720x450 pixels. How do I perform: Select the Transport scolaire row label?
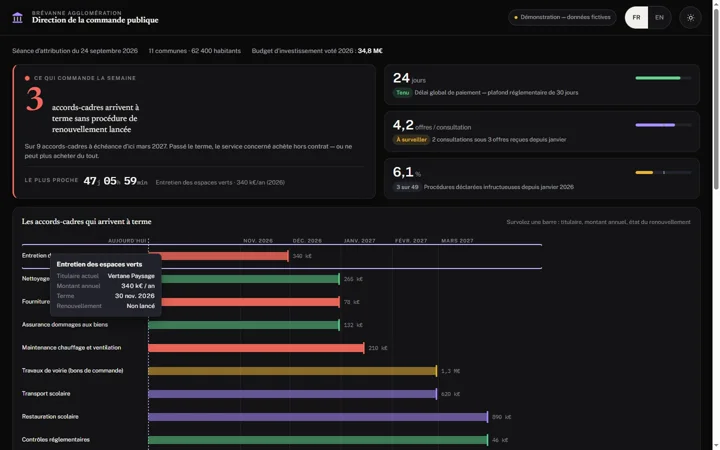(46, 394)
